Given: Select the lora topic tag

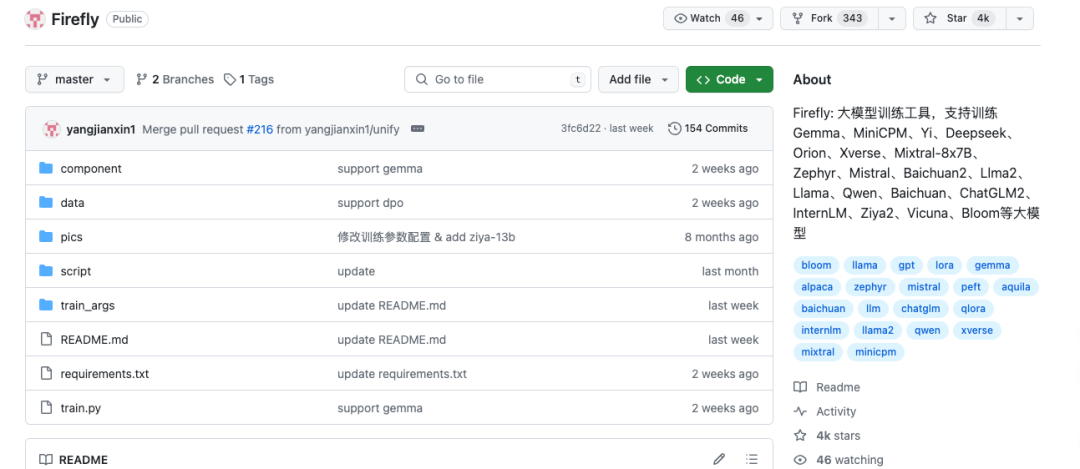Looking at the screenshot, I should point(944,265).
